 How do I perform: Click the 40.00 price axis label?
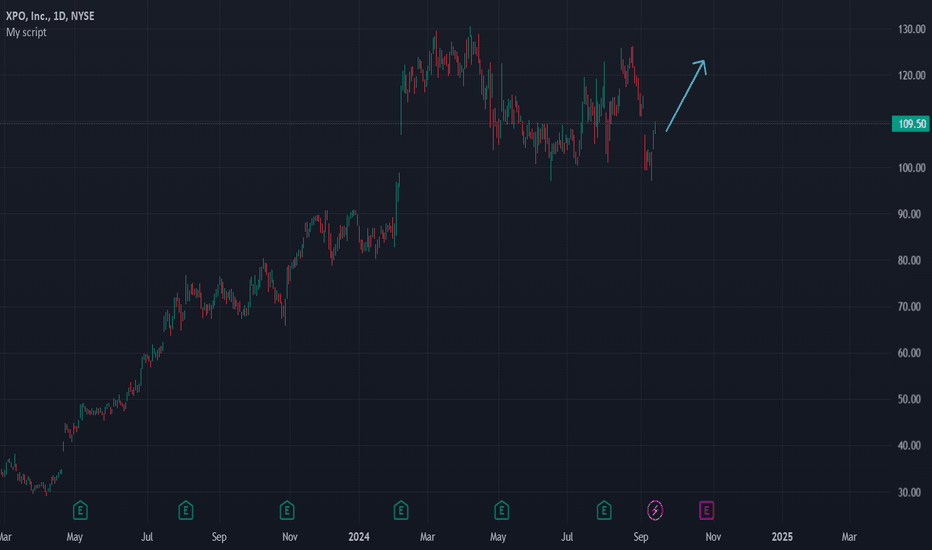coord(909,445)
